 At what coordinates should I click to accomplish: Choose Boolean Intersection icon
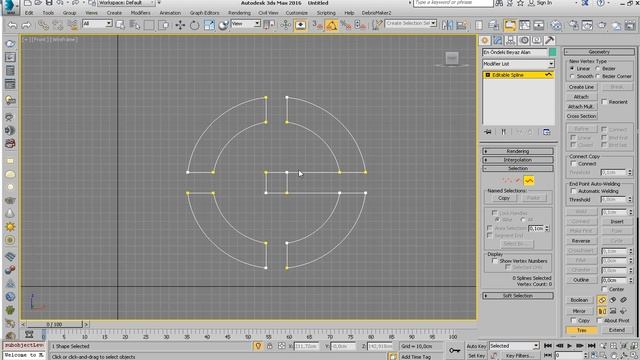tap(623, 300)
